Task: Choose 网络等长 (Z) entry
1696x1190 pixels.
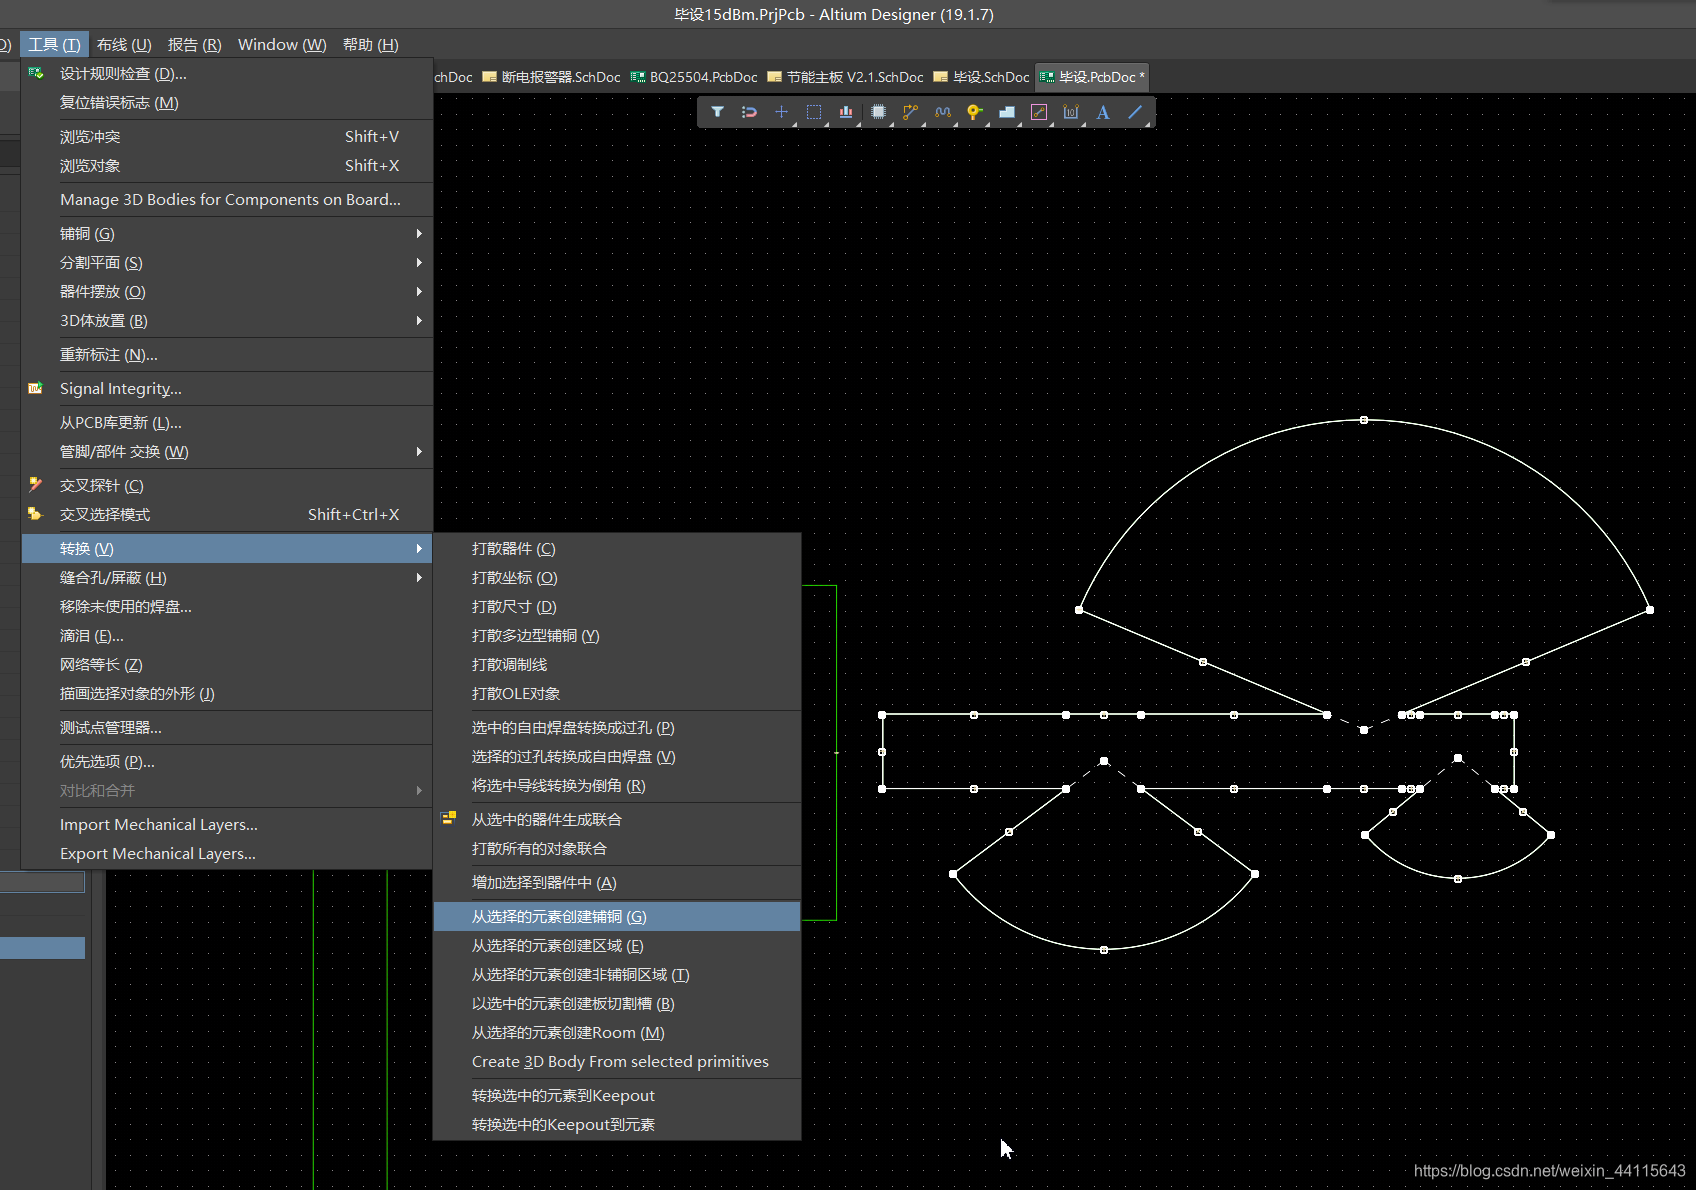Action: point(227,664)
